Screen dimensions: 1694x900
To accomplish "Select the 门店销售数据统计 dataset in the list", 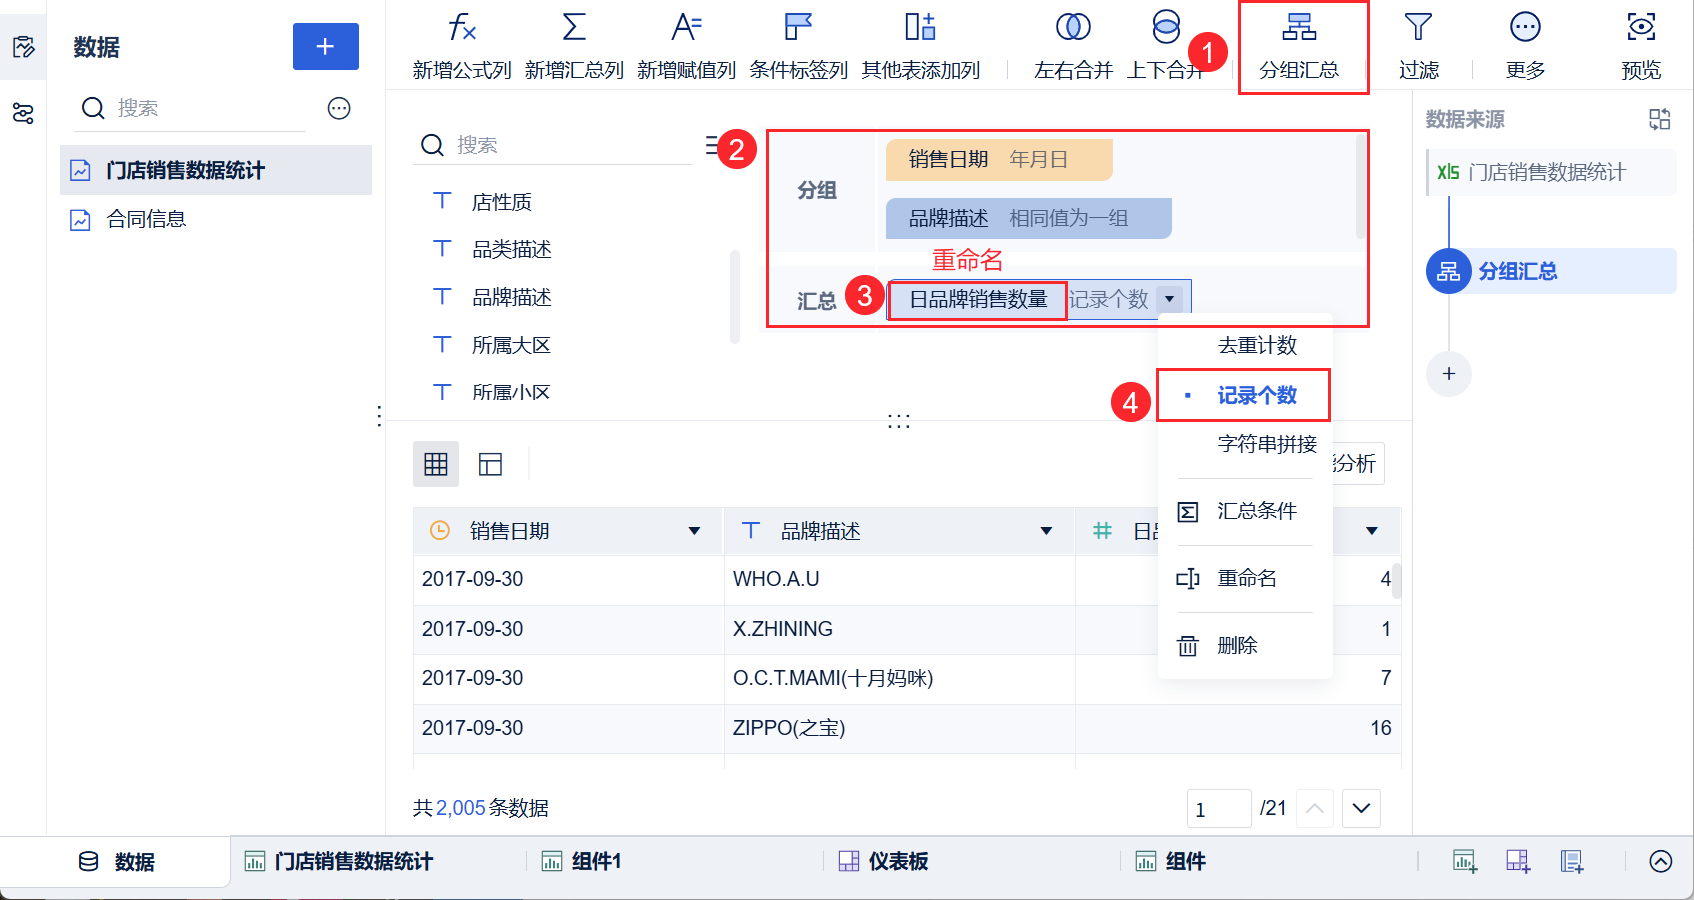I will tap(216, 170).
